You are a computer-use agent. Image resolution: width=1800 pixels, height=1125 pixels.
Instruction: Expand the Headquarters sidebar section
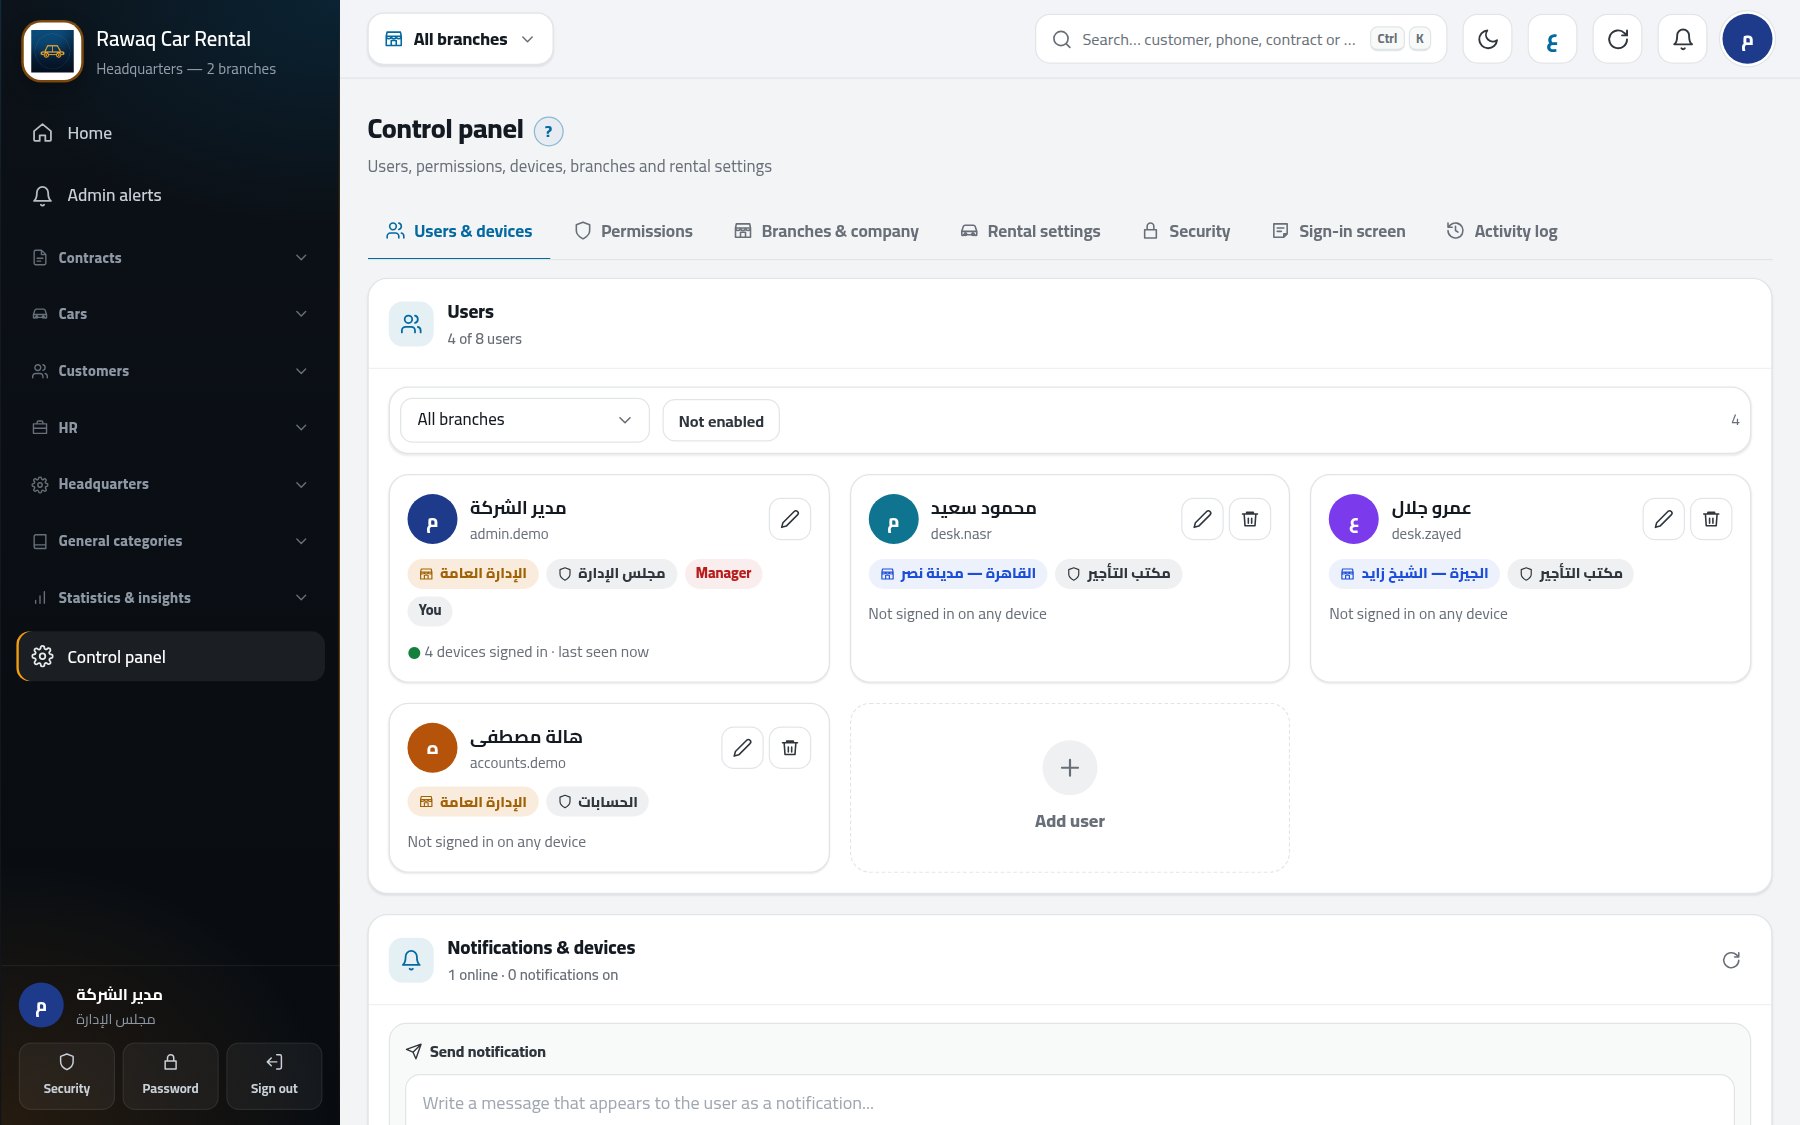pos(170,484)
